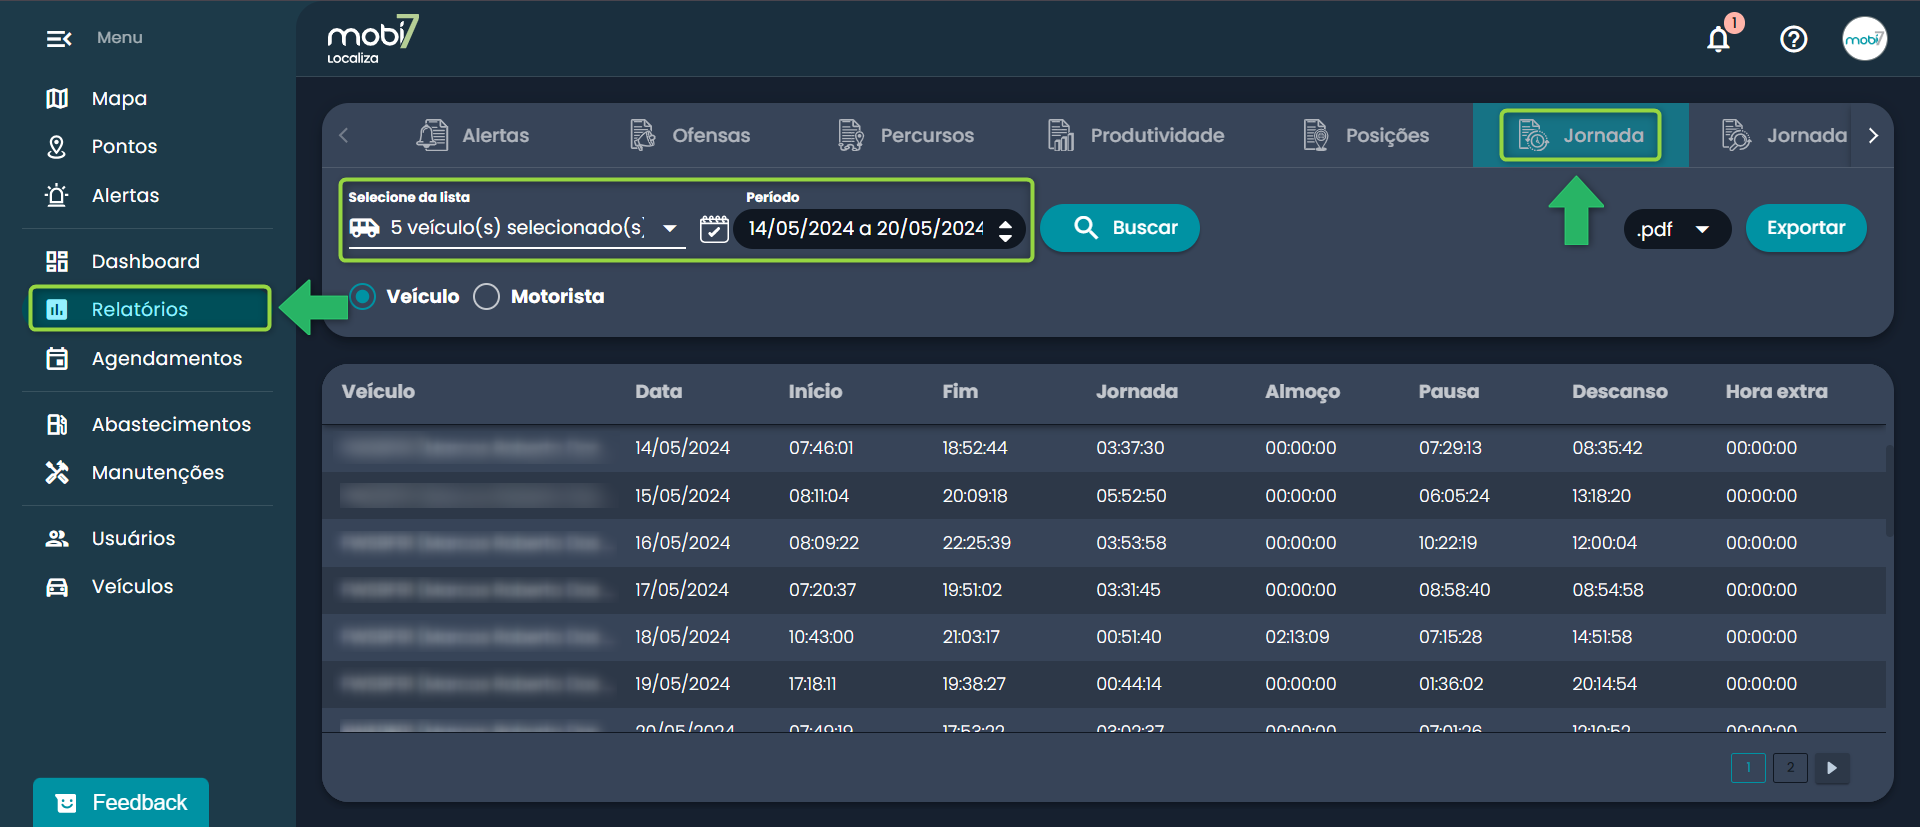Click Descanso value 20:14:54

click(x=1604, y=684)
